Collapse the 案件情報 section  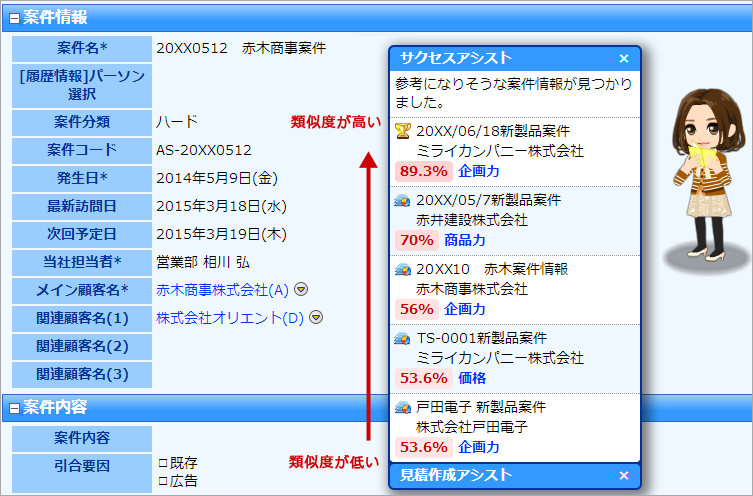[x=14, y=18]
